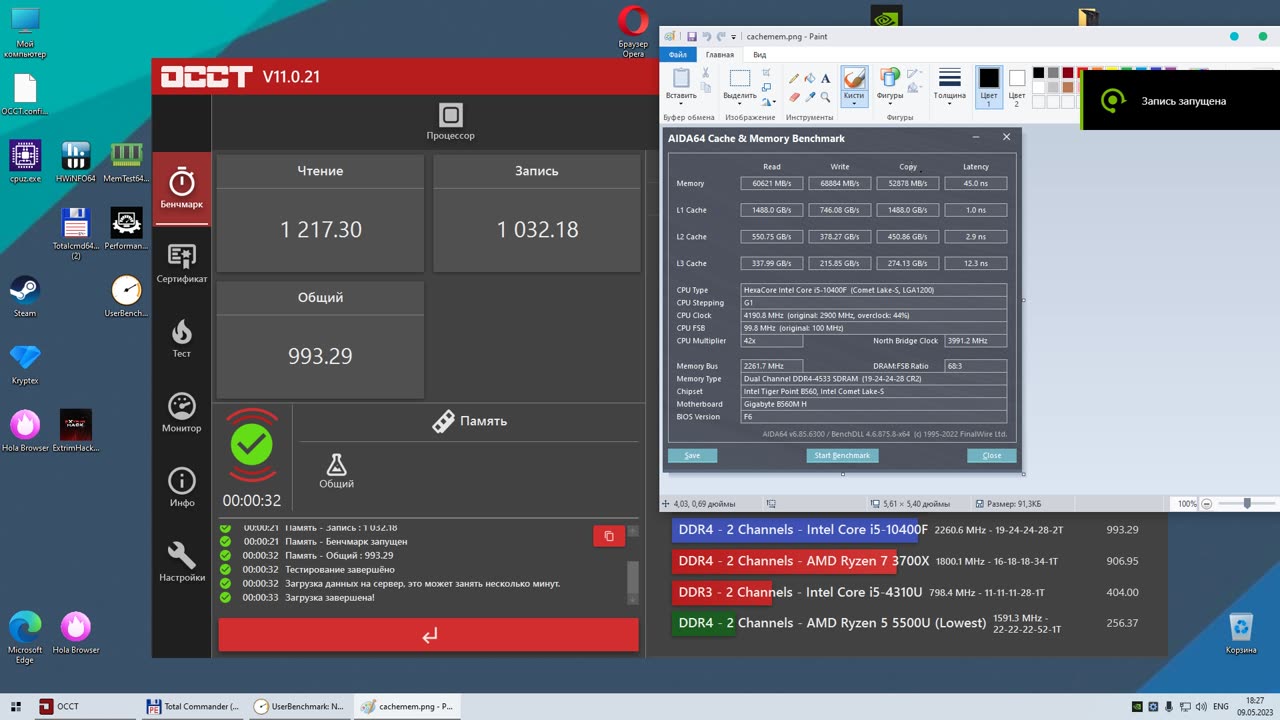Click the selection rectangle Выделить tool
Viewport: 1280px width, 720px height.
740,79
